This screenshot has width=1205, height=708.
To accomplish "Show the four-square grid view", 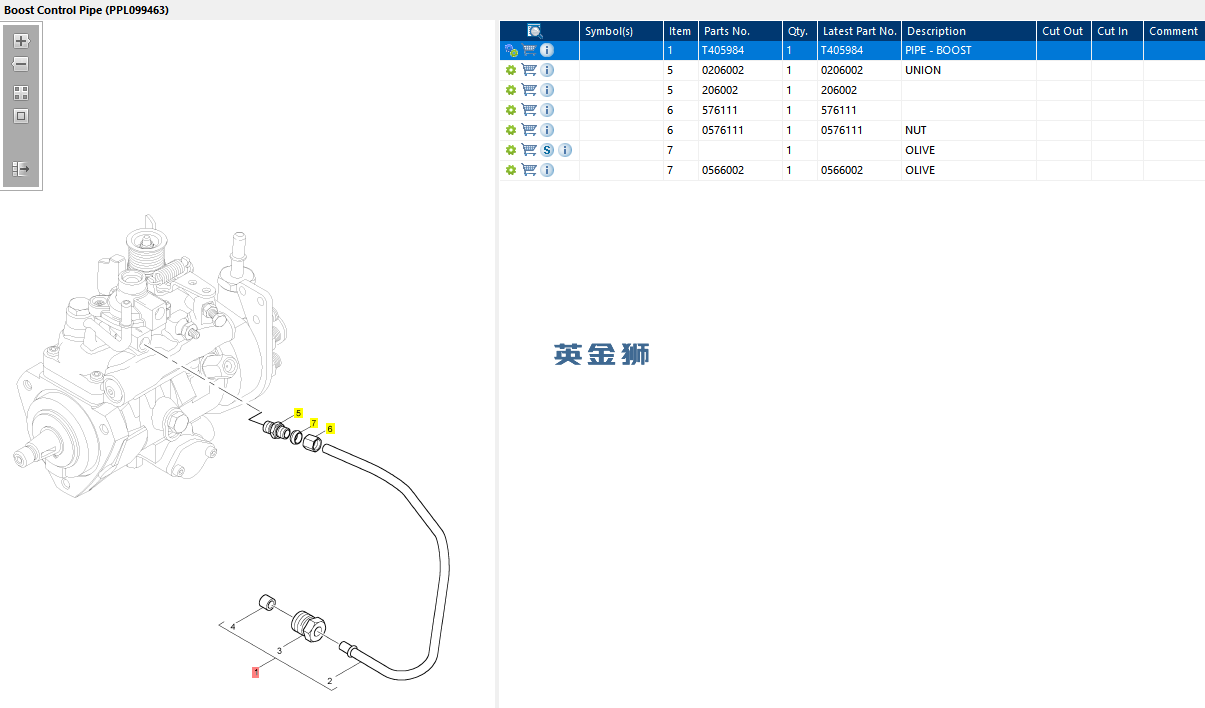I will click(x=21, y=92).
